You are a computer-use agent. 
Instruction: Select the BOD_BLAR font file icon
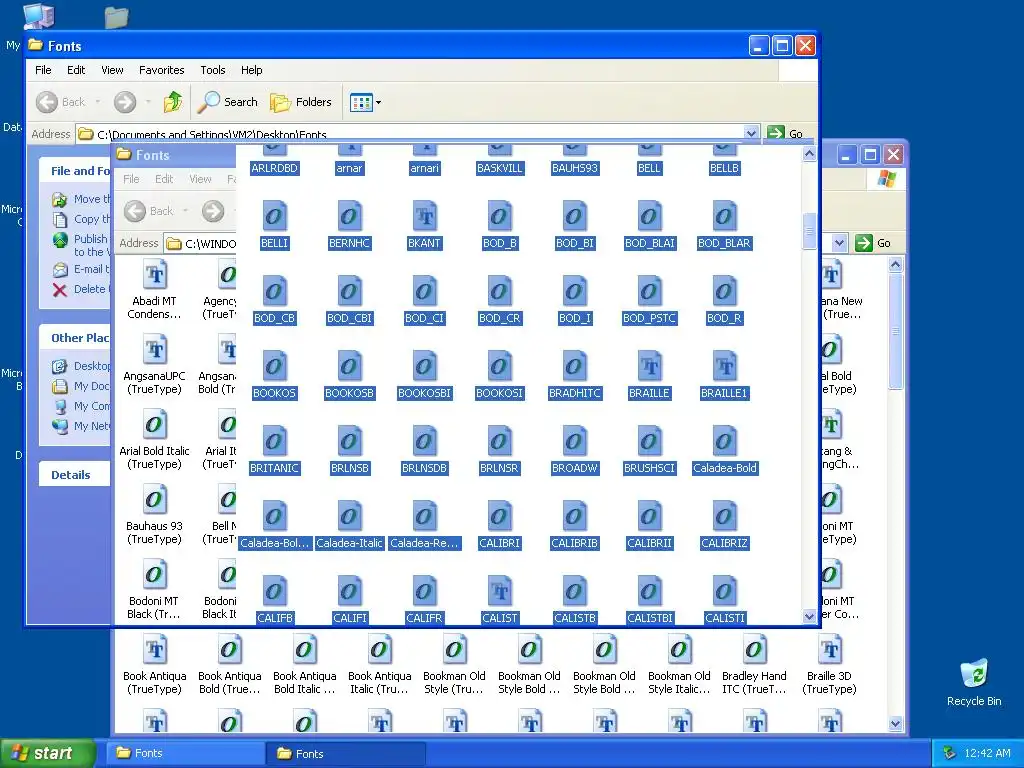pyautogui.click(x=724, y=217)
